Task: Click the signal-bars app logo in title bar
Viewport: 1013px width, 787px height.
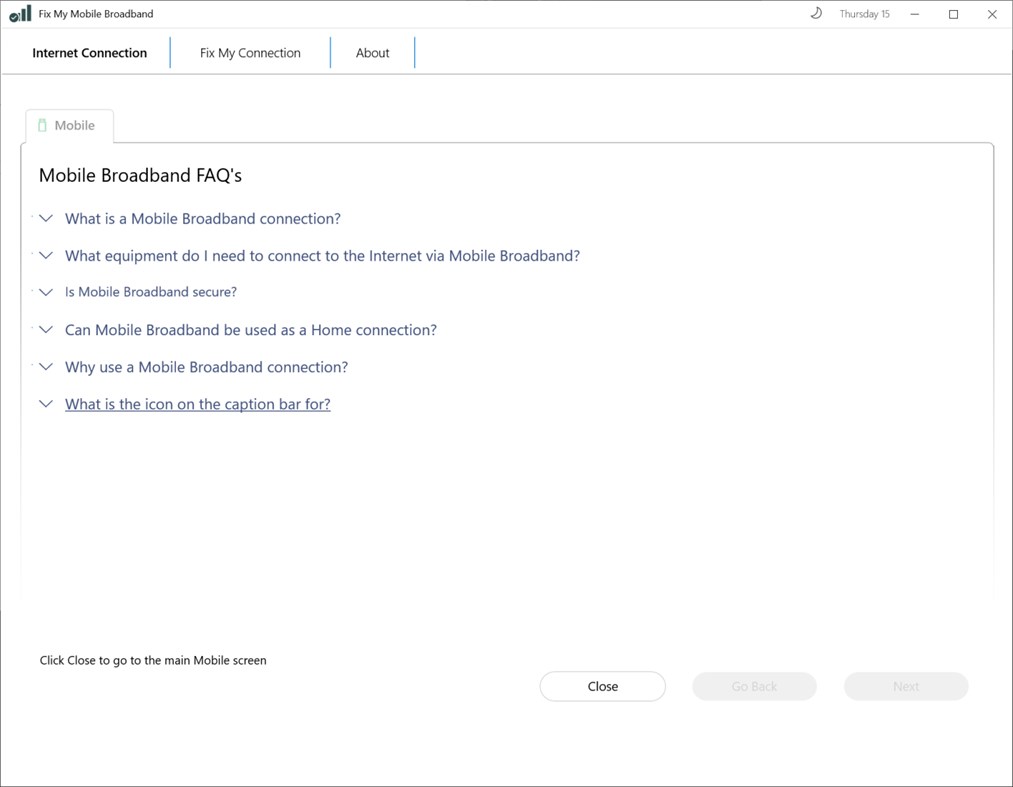Action: click(19, 13)
